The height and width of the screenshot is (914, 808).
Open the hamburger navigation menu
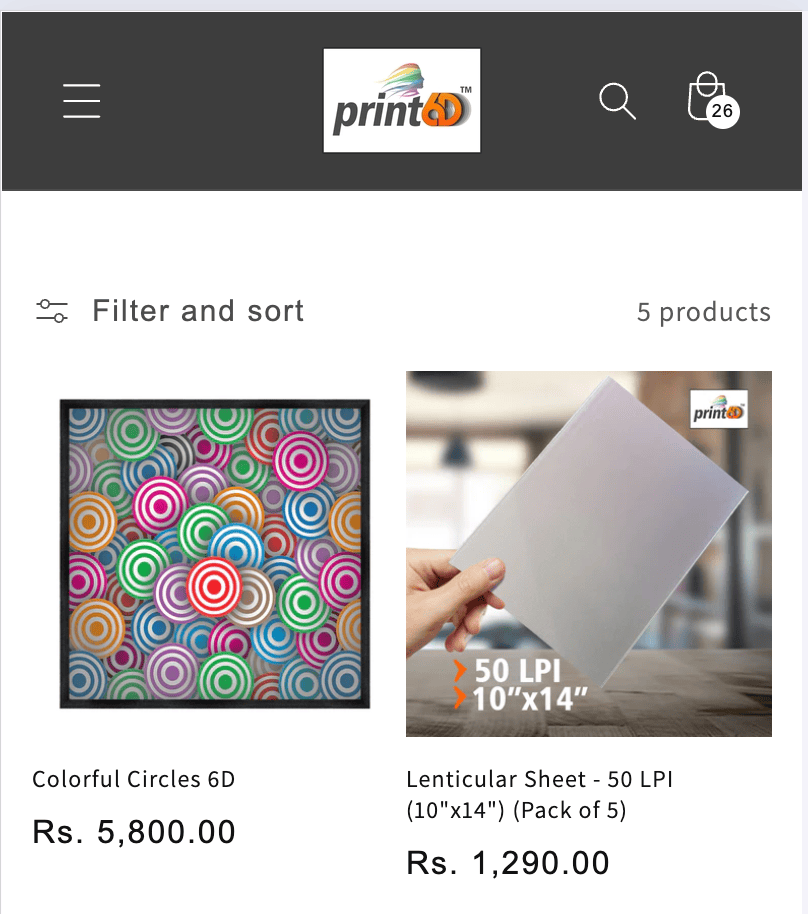pos(81,101)
